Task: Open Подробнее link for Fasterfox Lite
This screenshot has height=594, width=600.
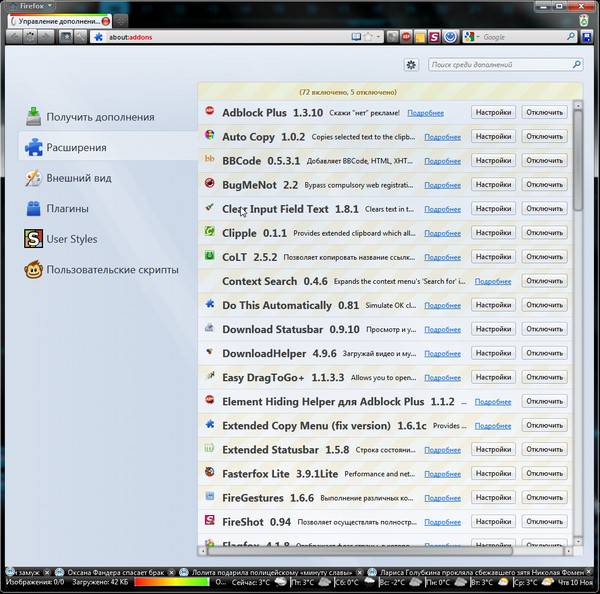Action: tap(442, 474)
